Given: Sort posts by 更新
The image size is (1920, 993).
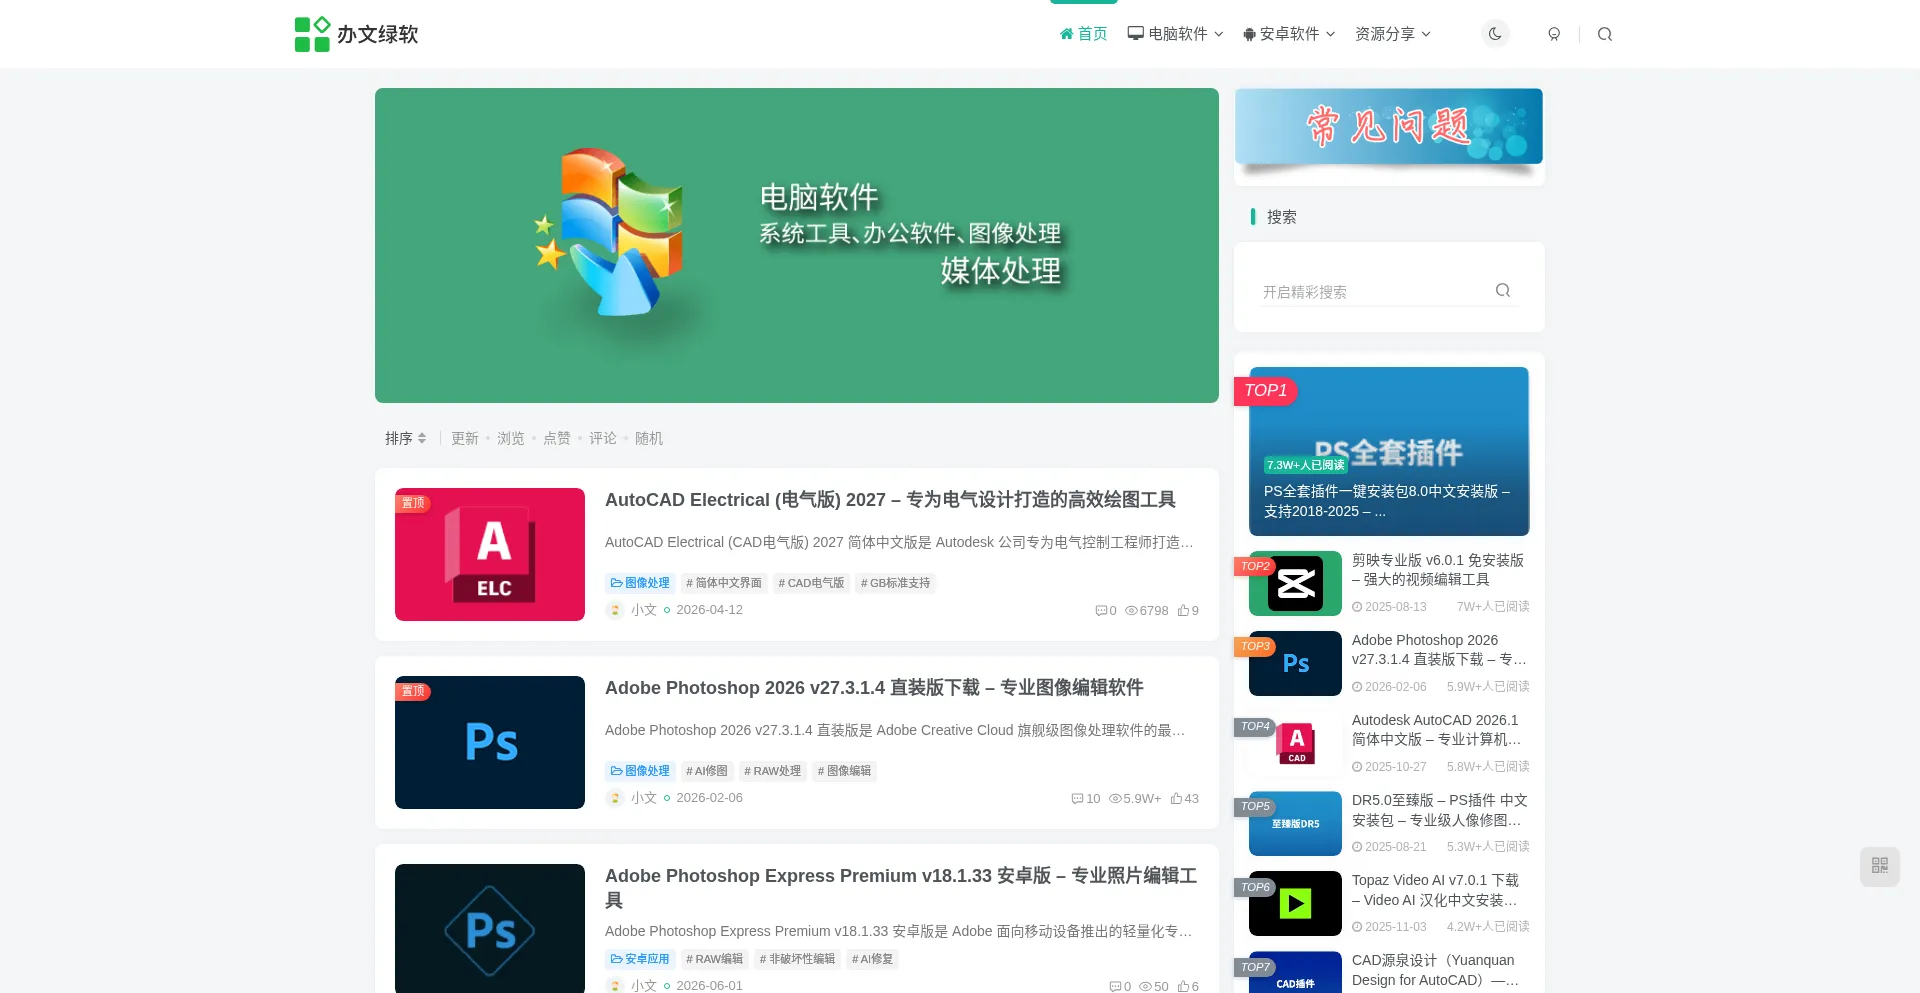Looking at the screenshot, I should click(x=465, y=438).
